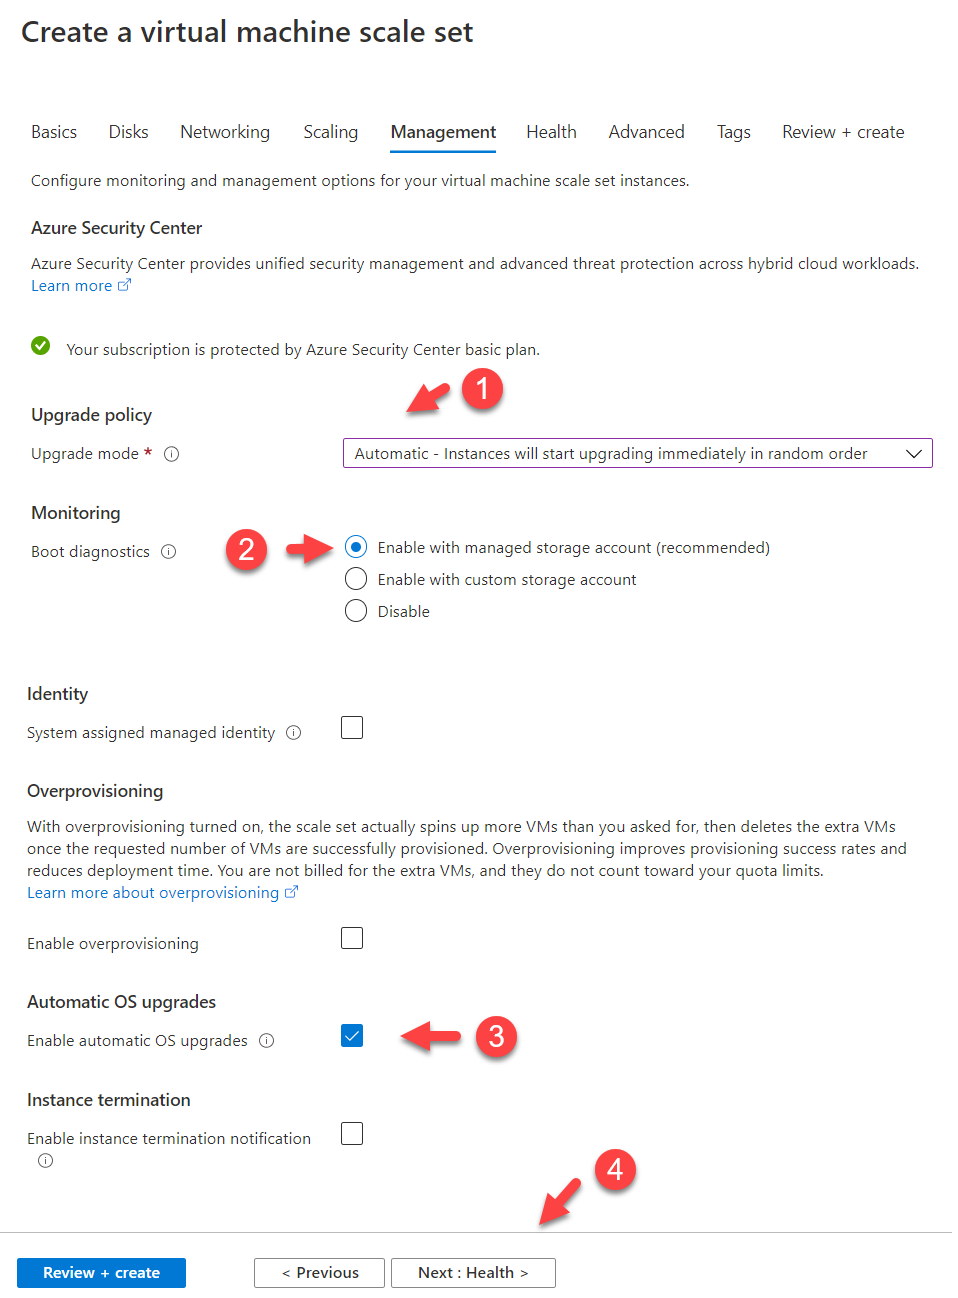This screenshot has width=958, height=1298.
Task: Open the Upgrade mode dropdown
Action: pyautogui.click(x=637, y=454)
